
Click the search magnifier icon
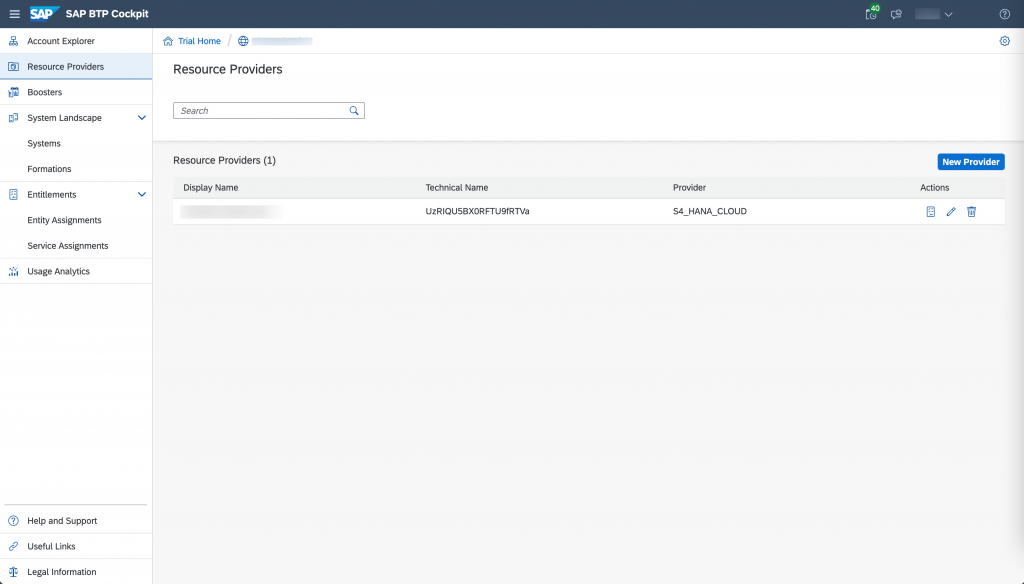click(x=354, y=110)
